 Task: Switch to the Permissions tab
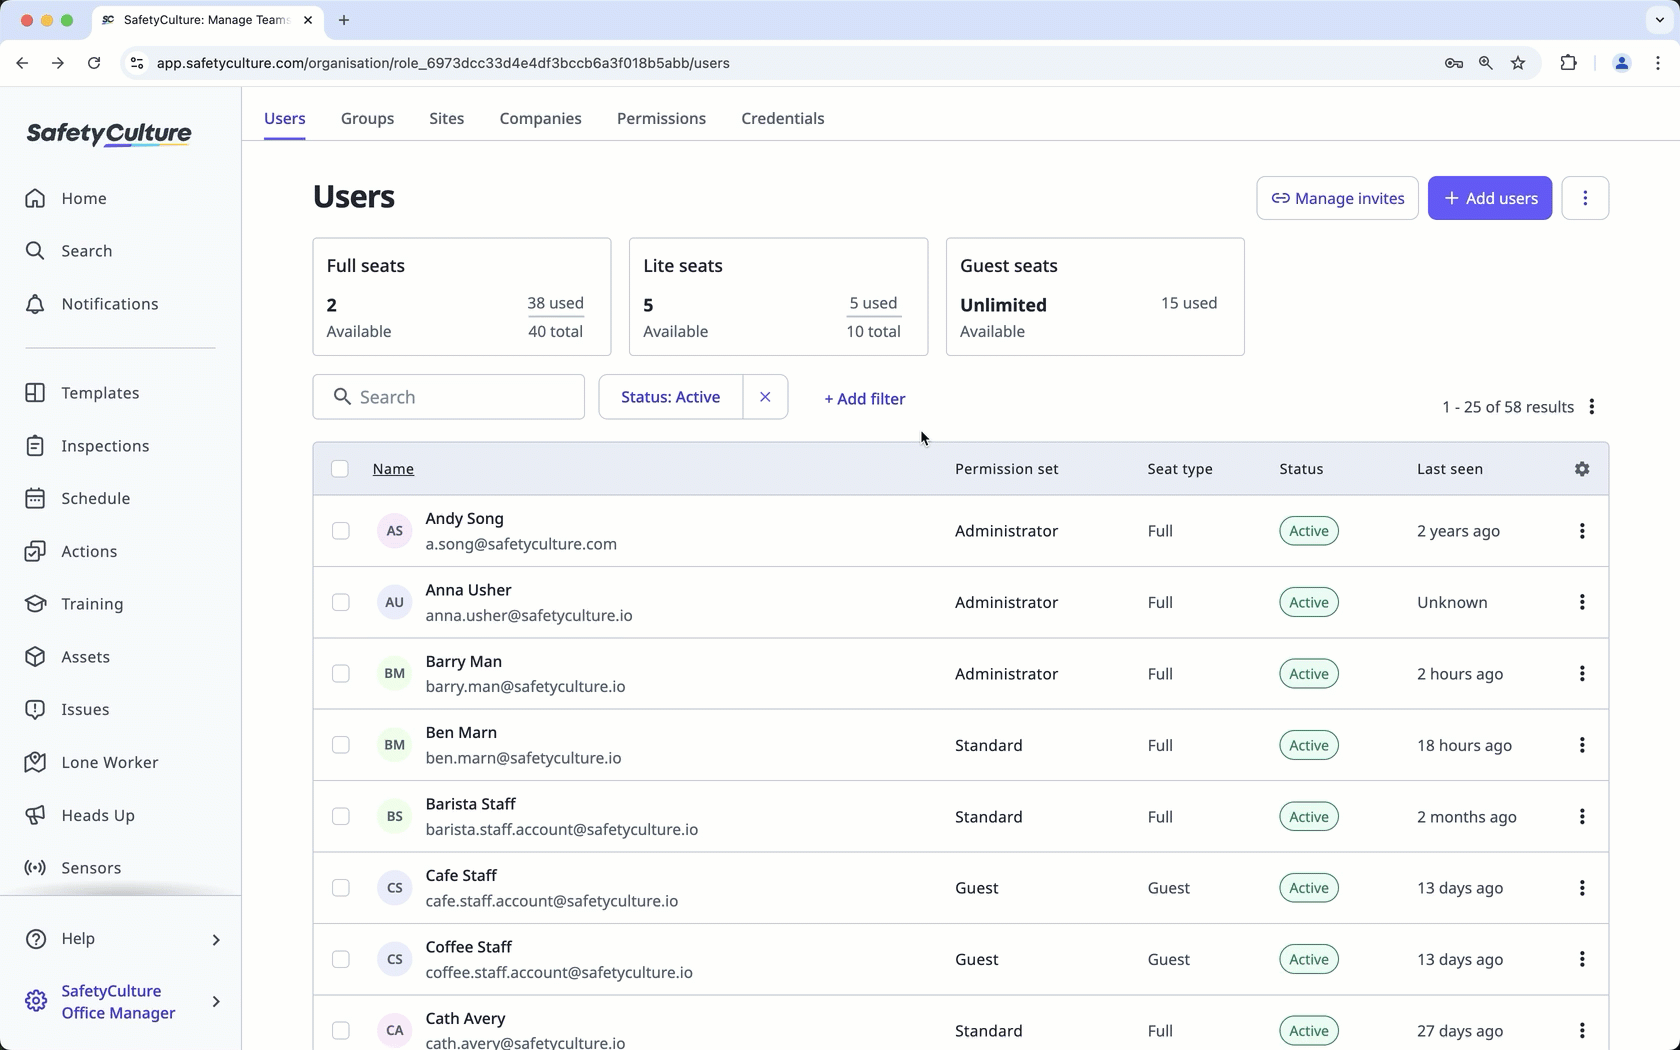tap(661, 118)
